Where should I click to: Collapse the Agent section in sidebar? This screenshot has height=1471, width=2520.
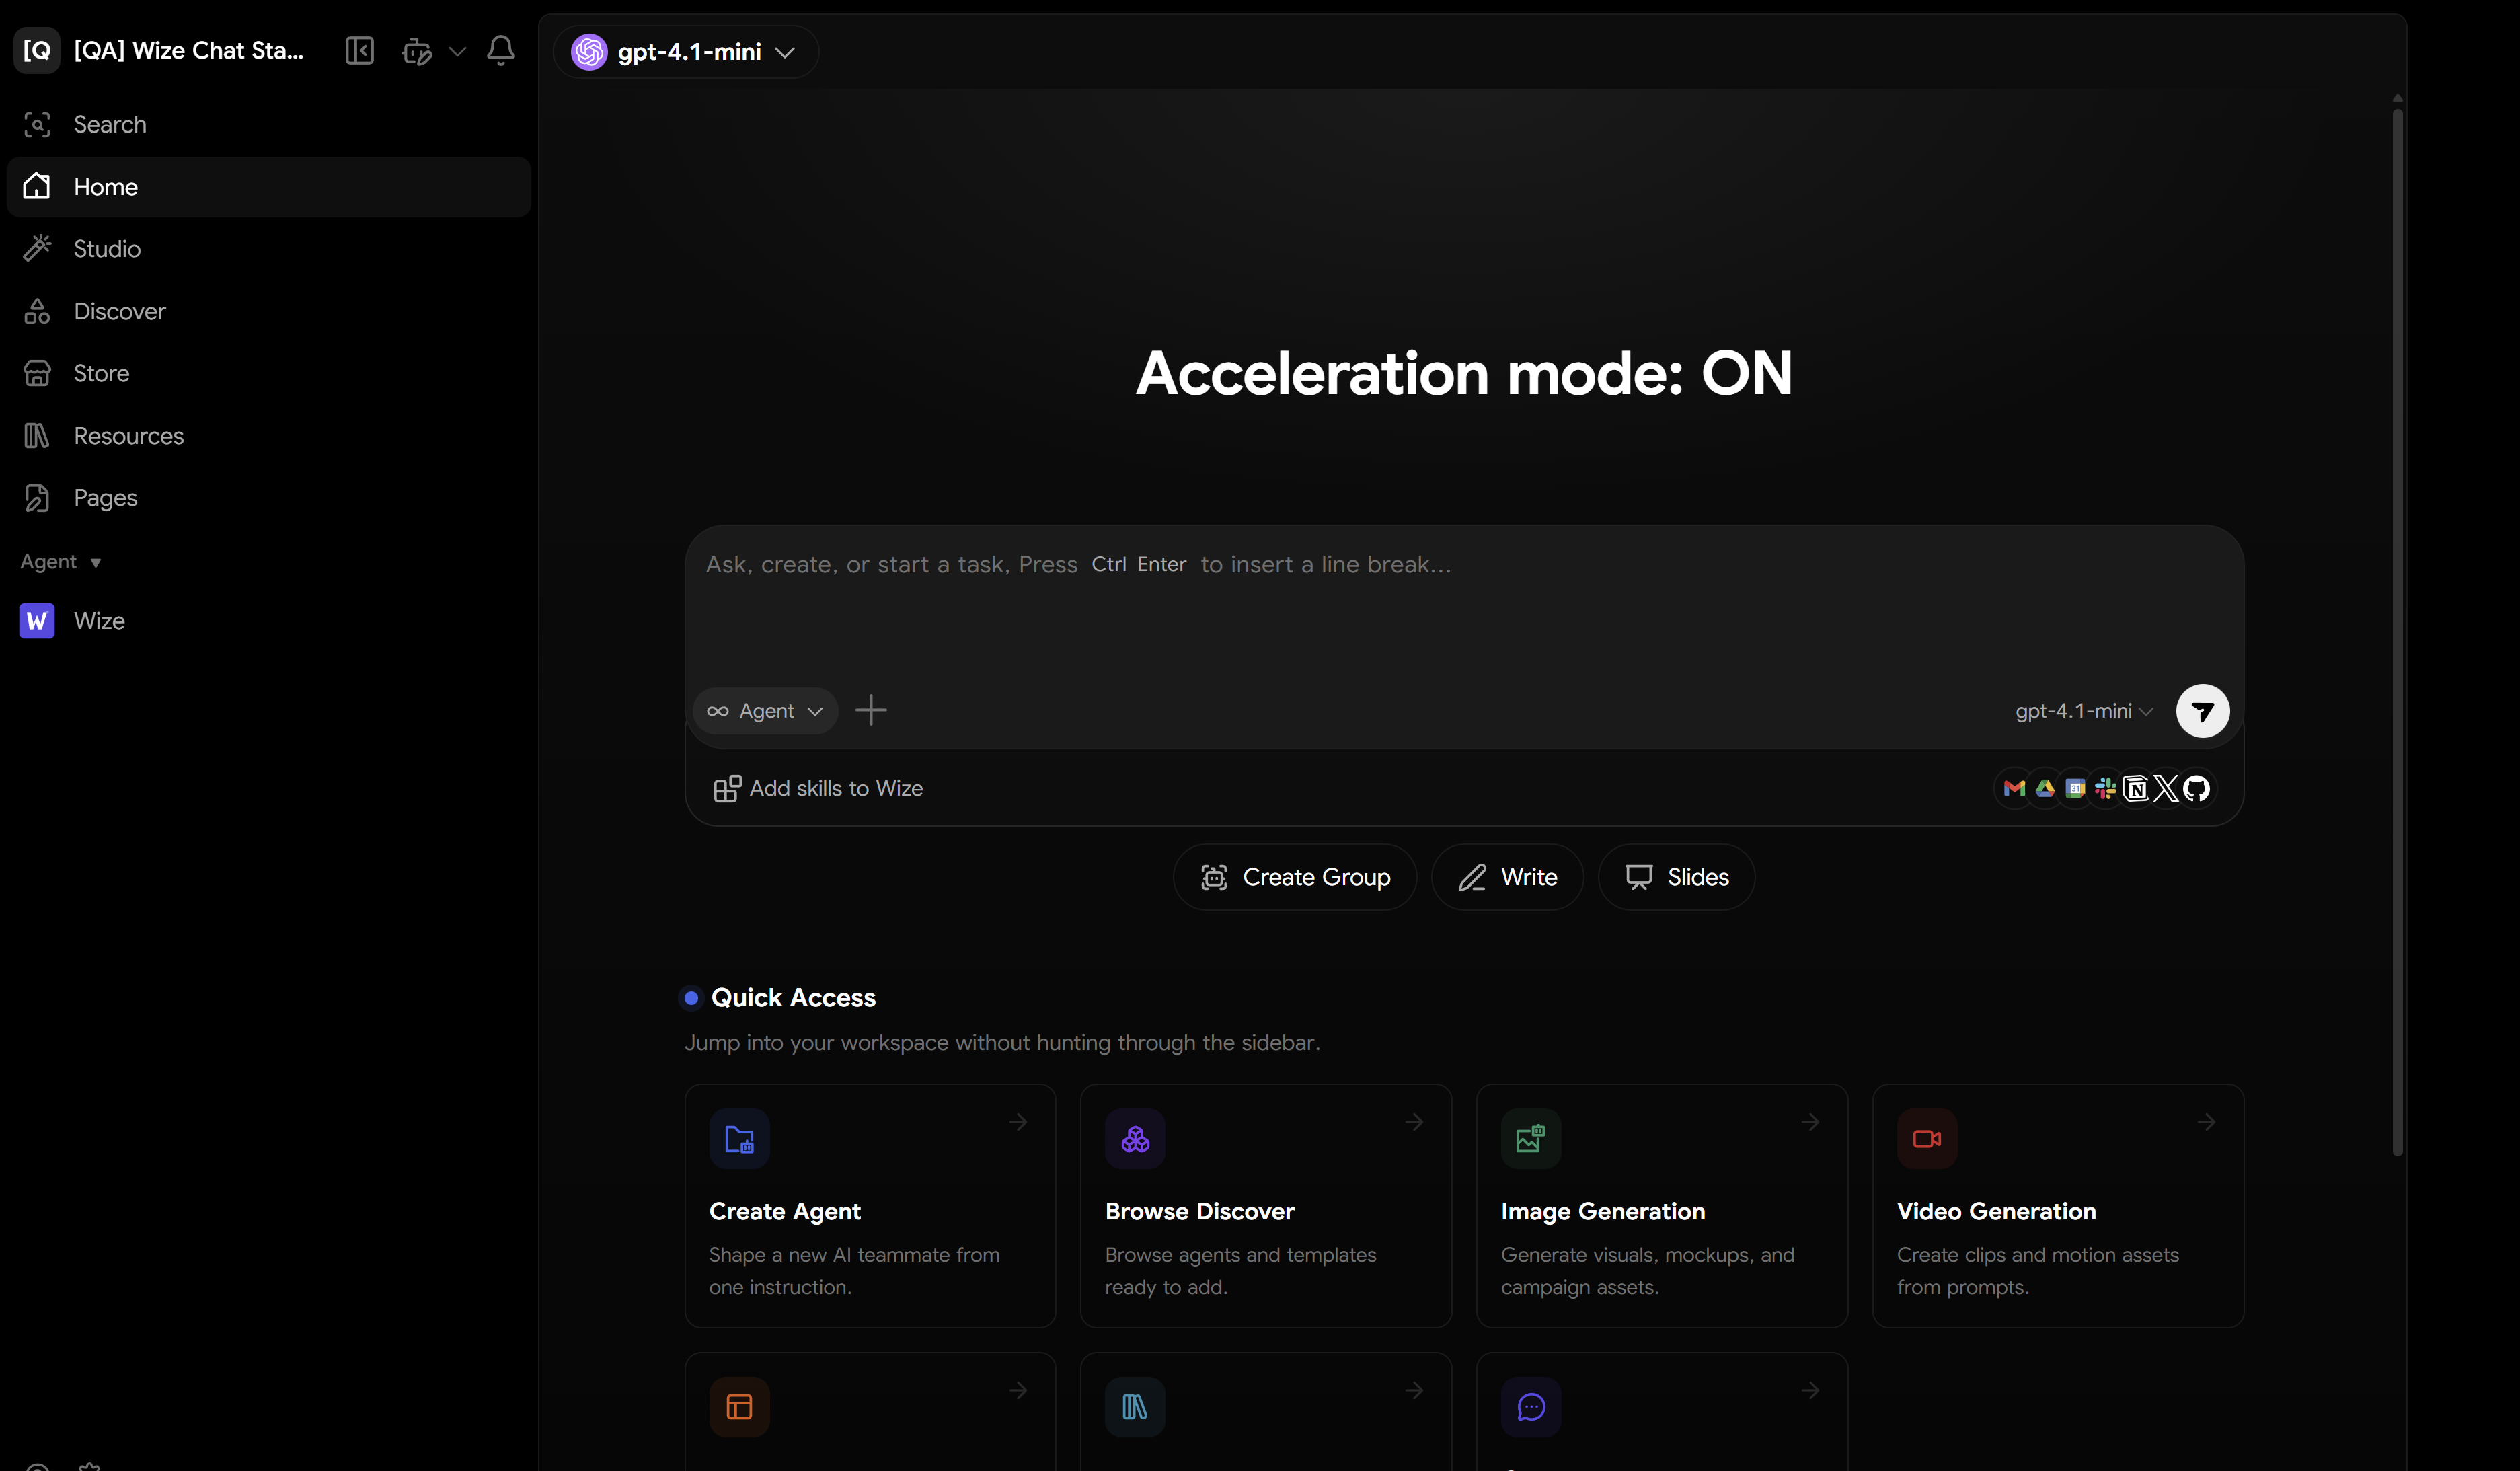coord(61,562)
